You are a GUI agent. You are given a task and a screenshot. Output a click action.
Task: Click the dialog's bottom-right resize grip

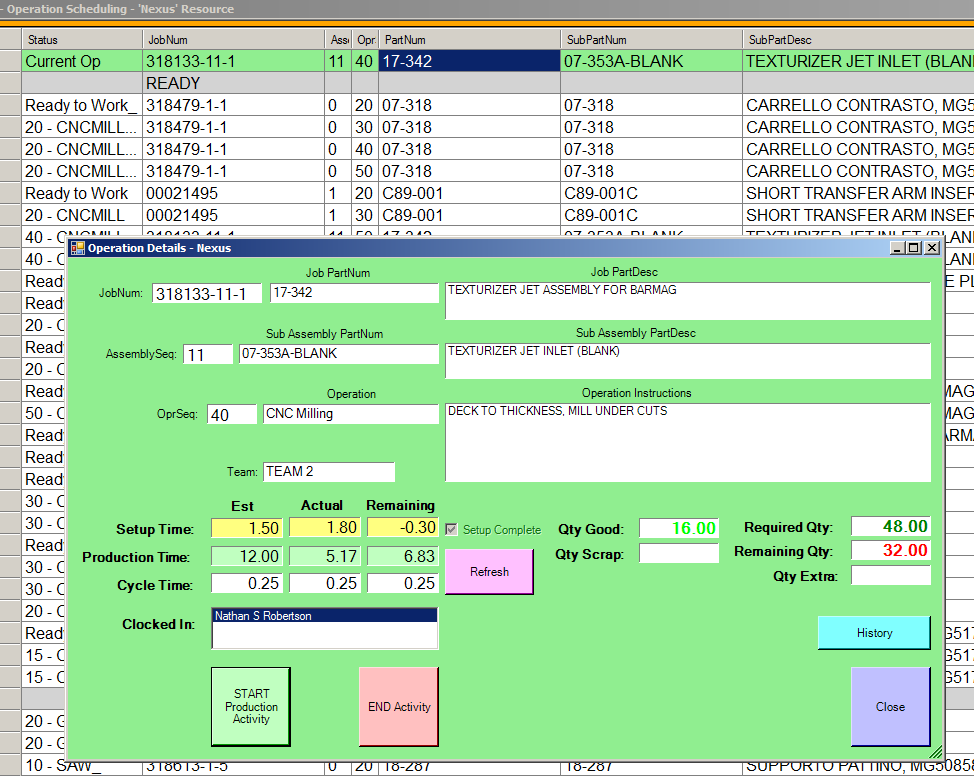click(x=935, y=751)
